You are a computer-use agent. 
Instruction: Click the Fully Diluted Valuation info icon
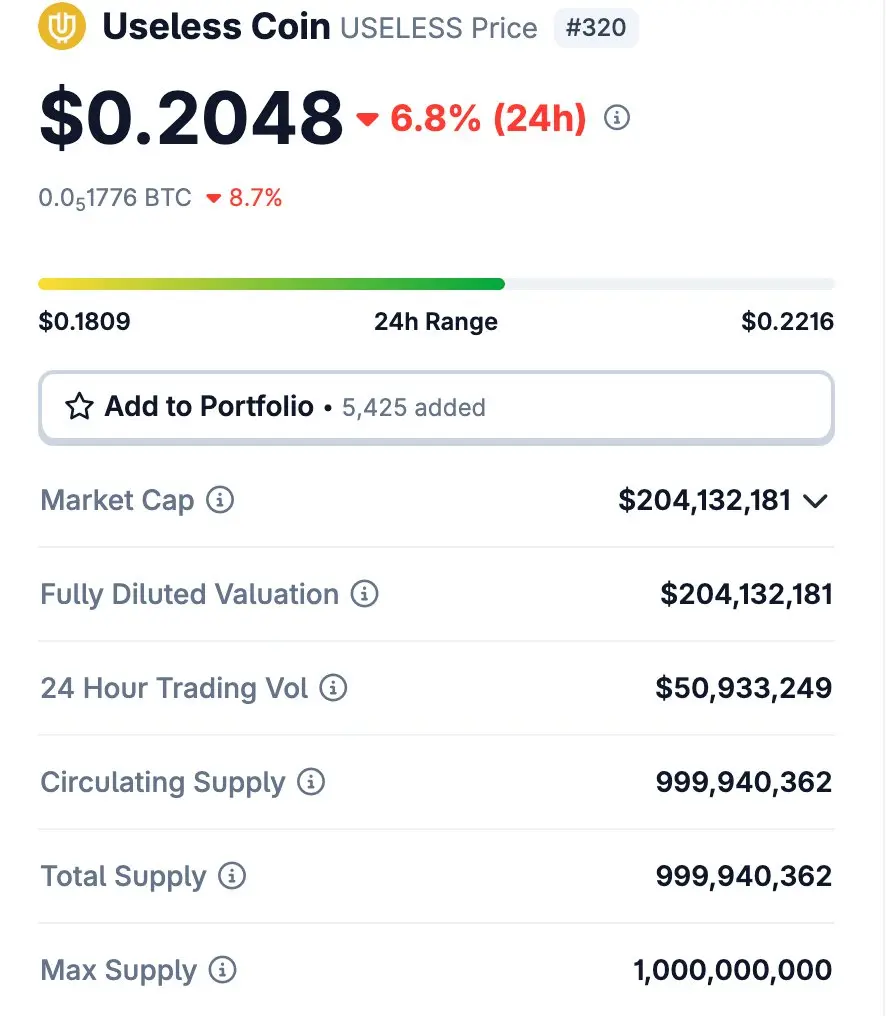pyautogui.click(x=364, y=594)
